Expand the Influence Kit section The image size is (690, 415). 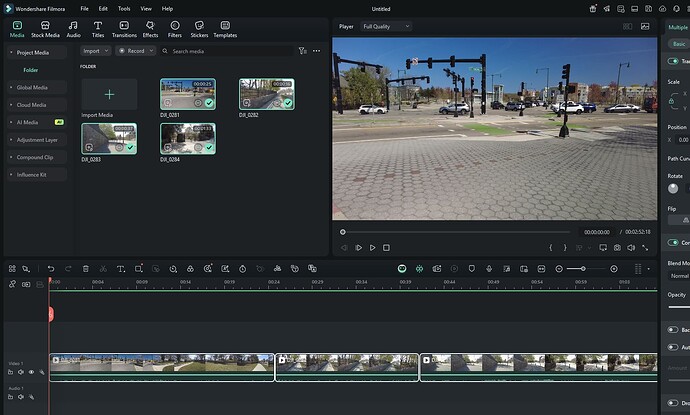tap(37, 175)
